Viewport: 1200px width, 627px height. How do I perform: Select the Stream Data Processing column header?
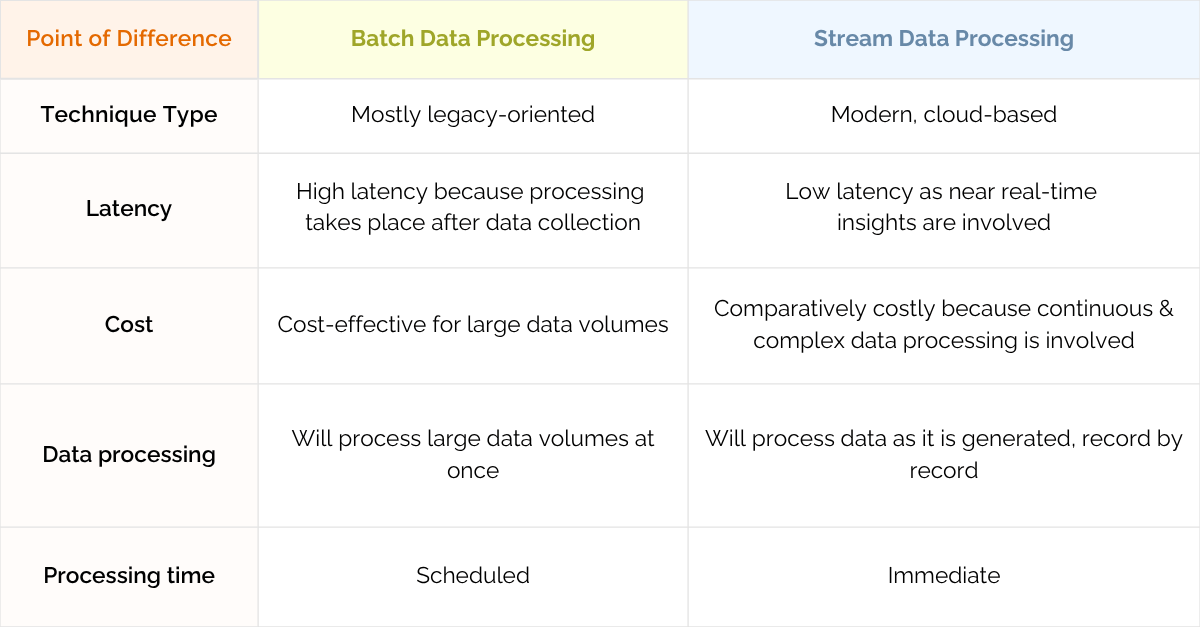944,39
